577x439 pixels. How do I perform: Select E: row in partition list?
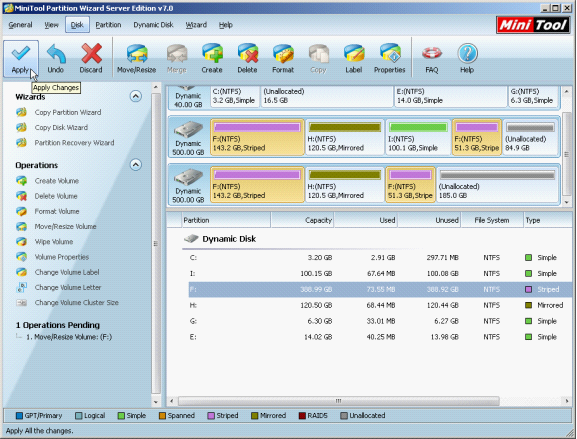[380, 337]
